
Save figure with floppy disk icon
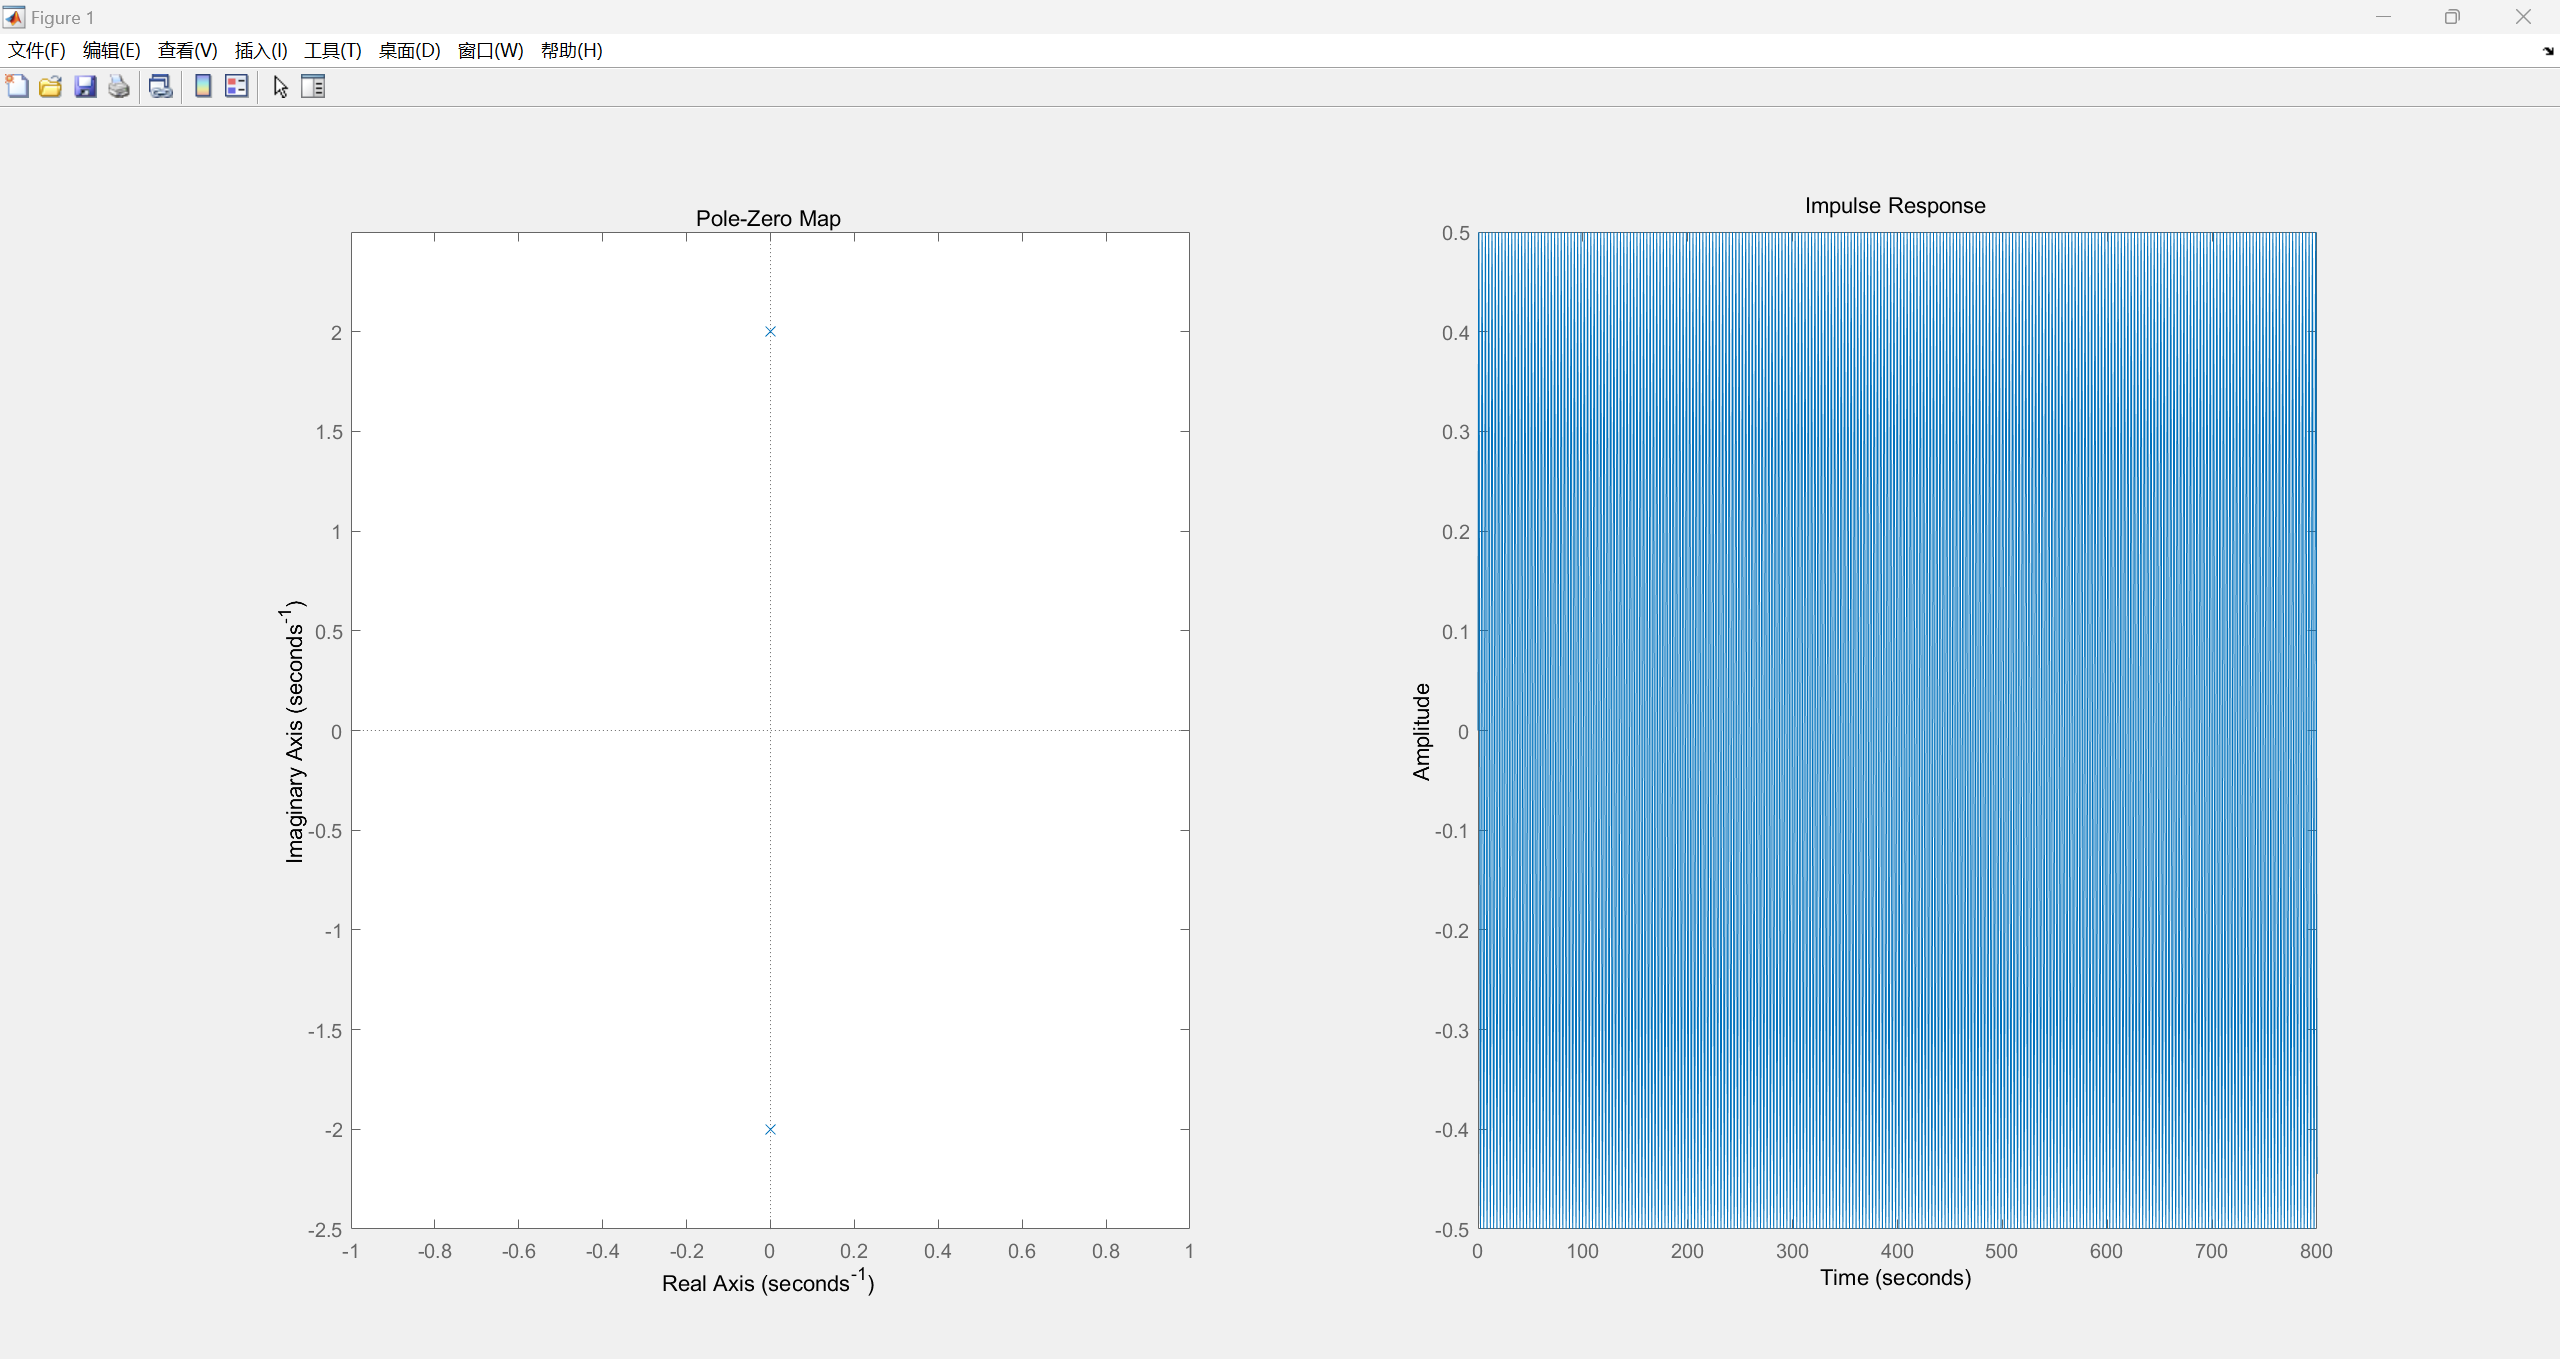click(85, 87)
